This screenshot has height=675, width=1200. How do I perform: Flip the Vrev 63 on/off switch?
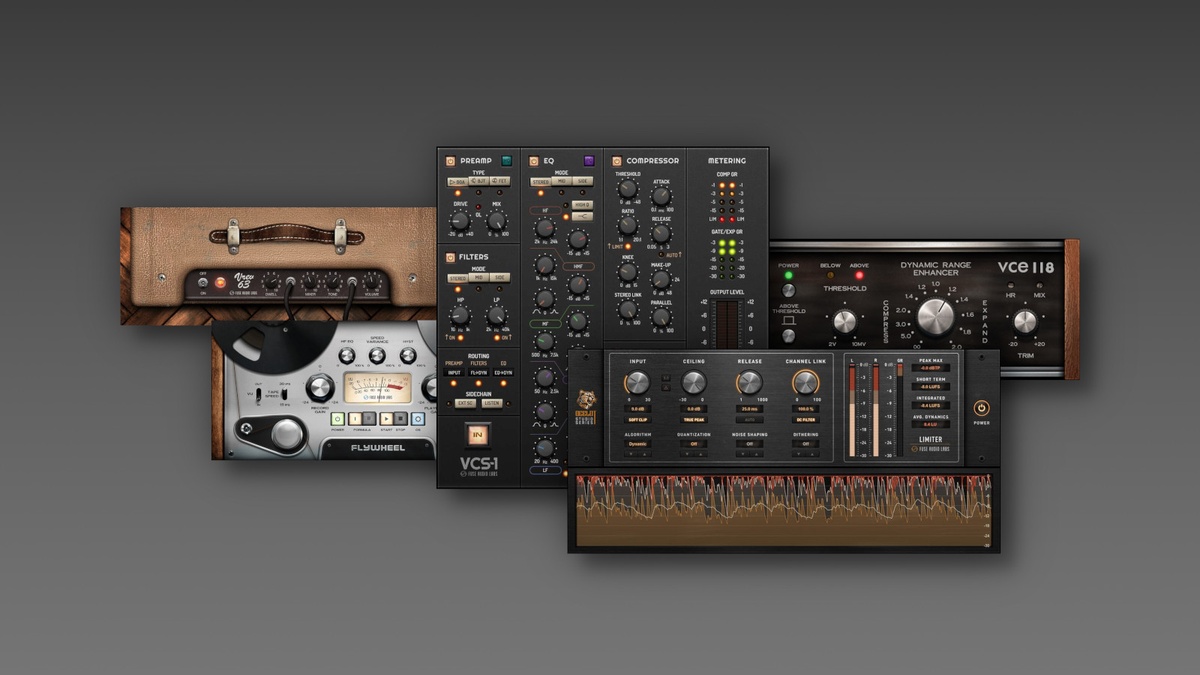[x=201, y=282]
